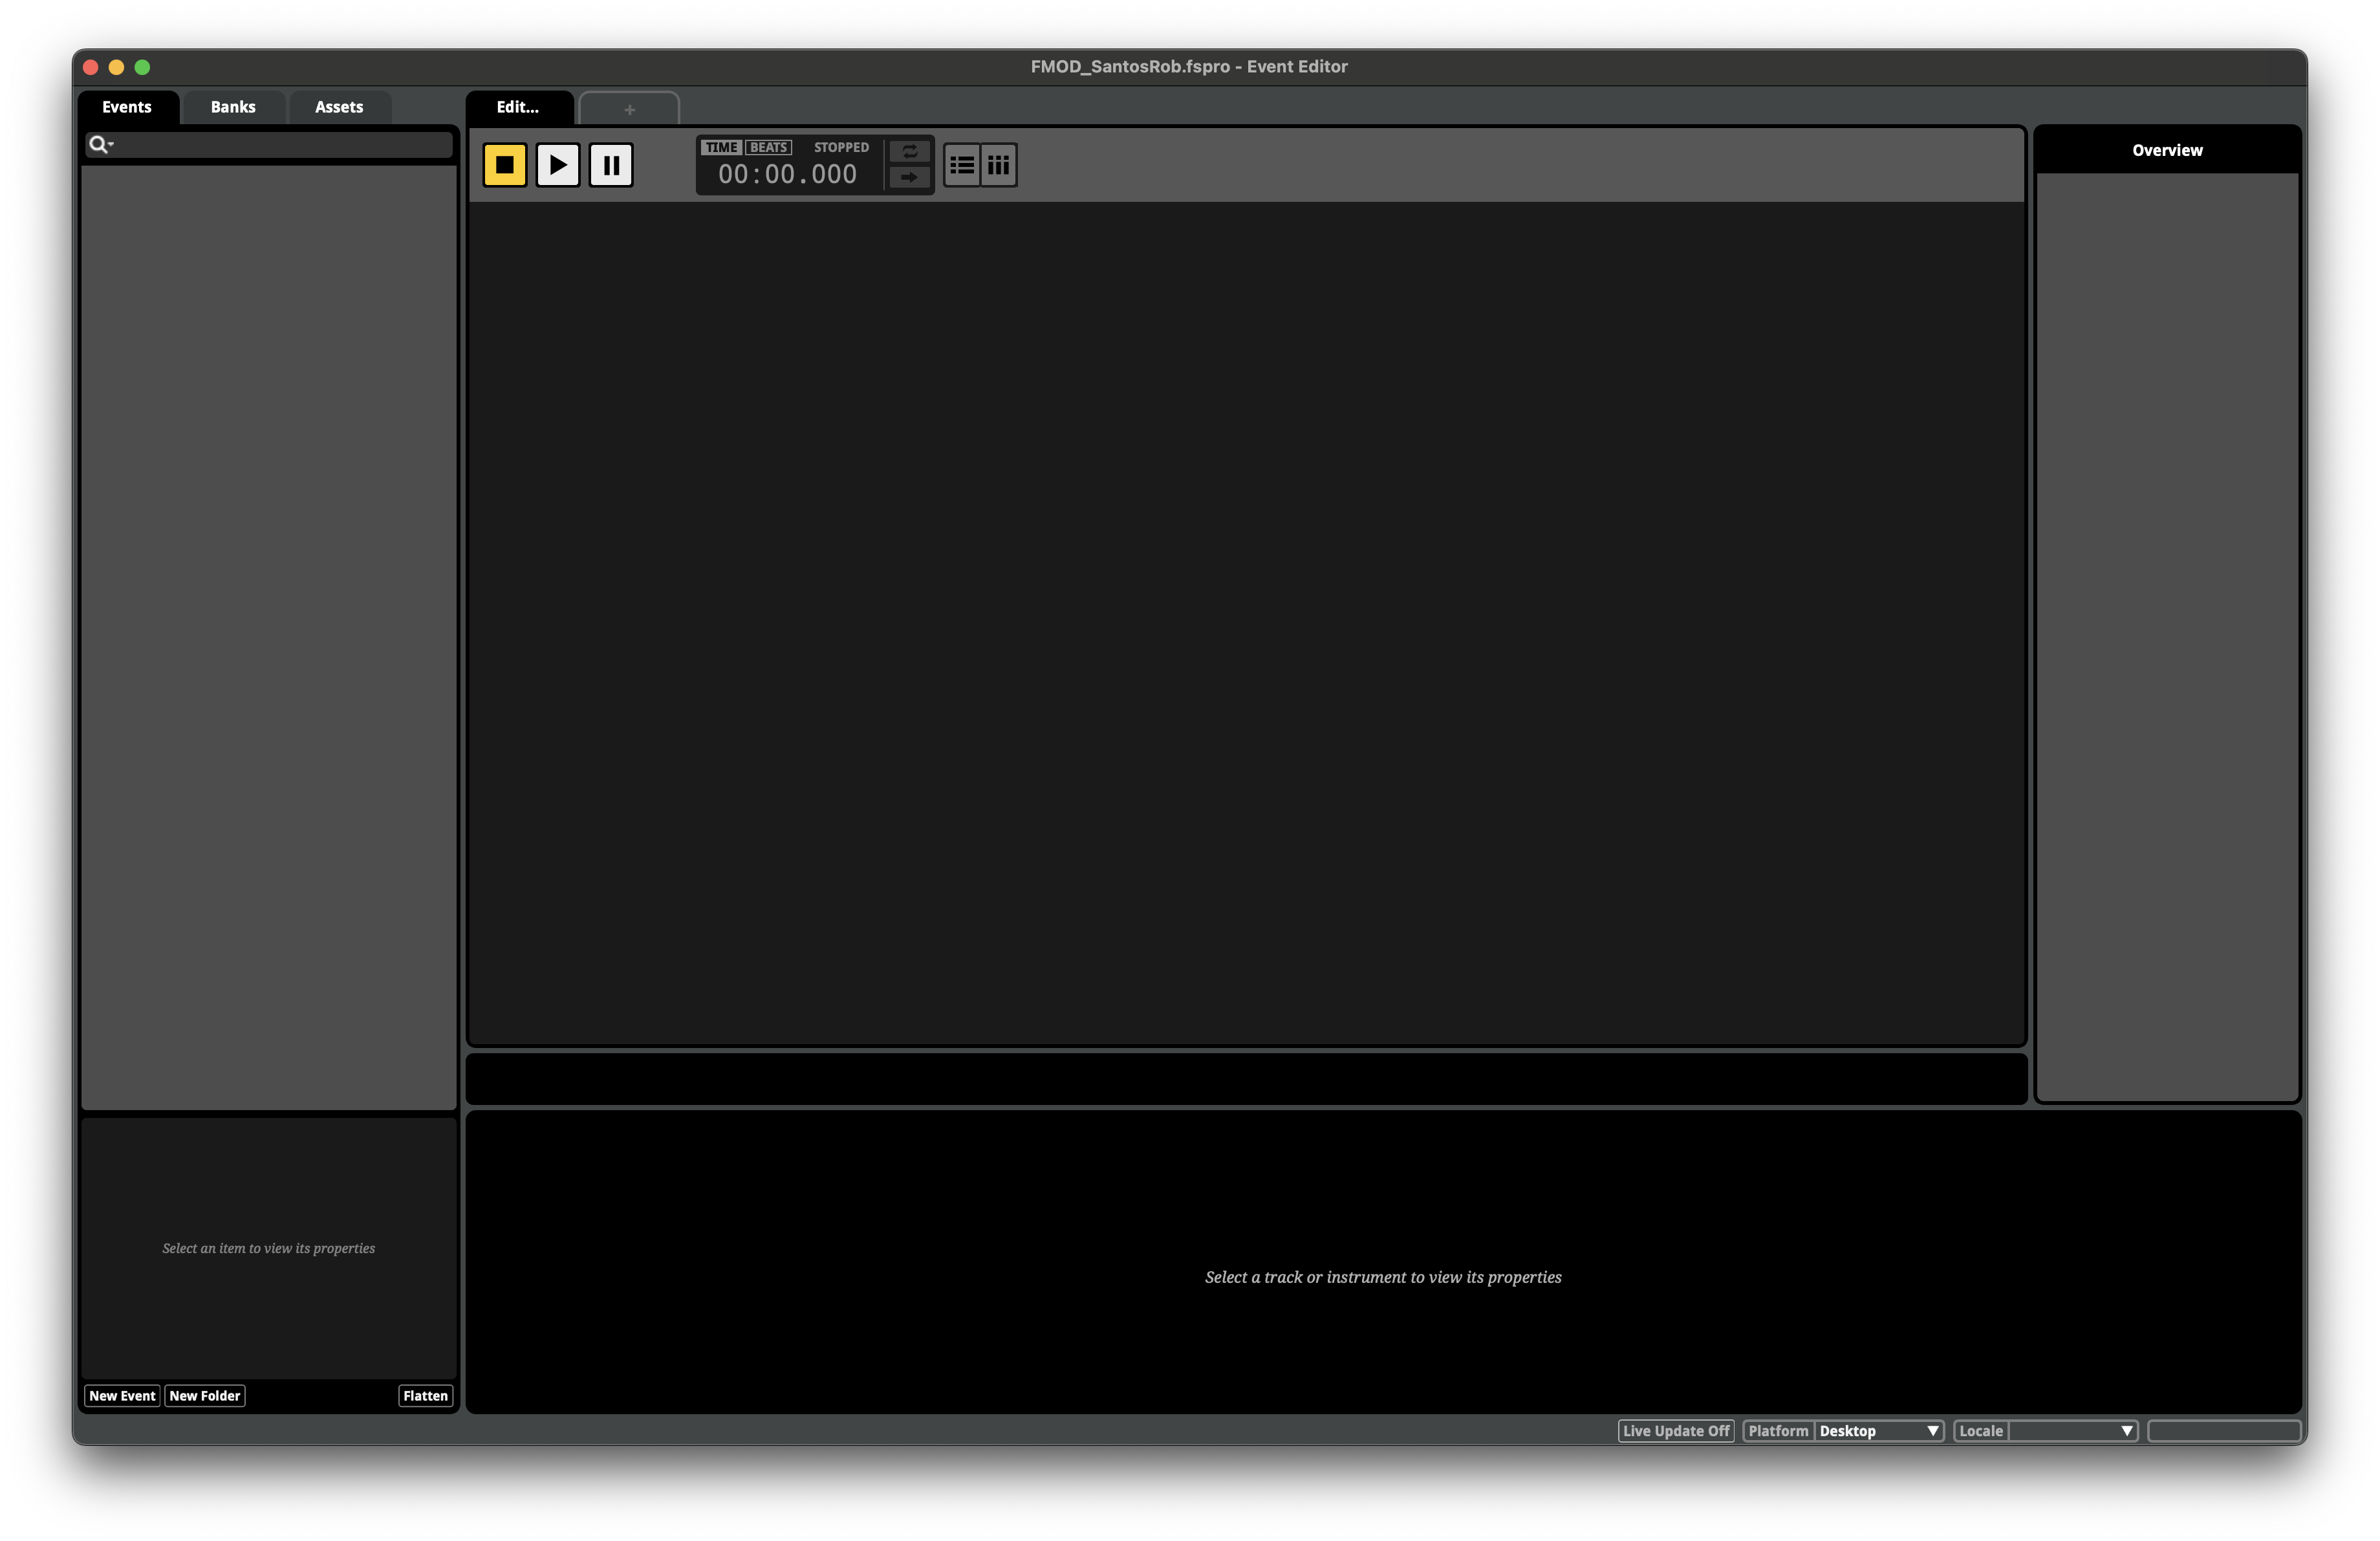Toggle loop playback arrows icon
Screen dimensions: 2380x1541
[909, 151]
